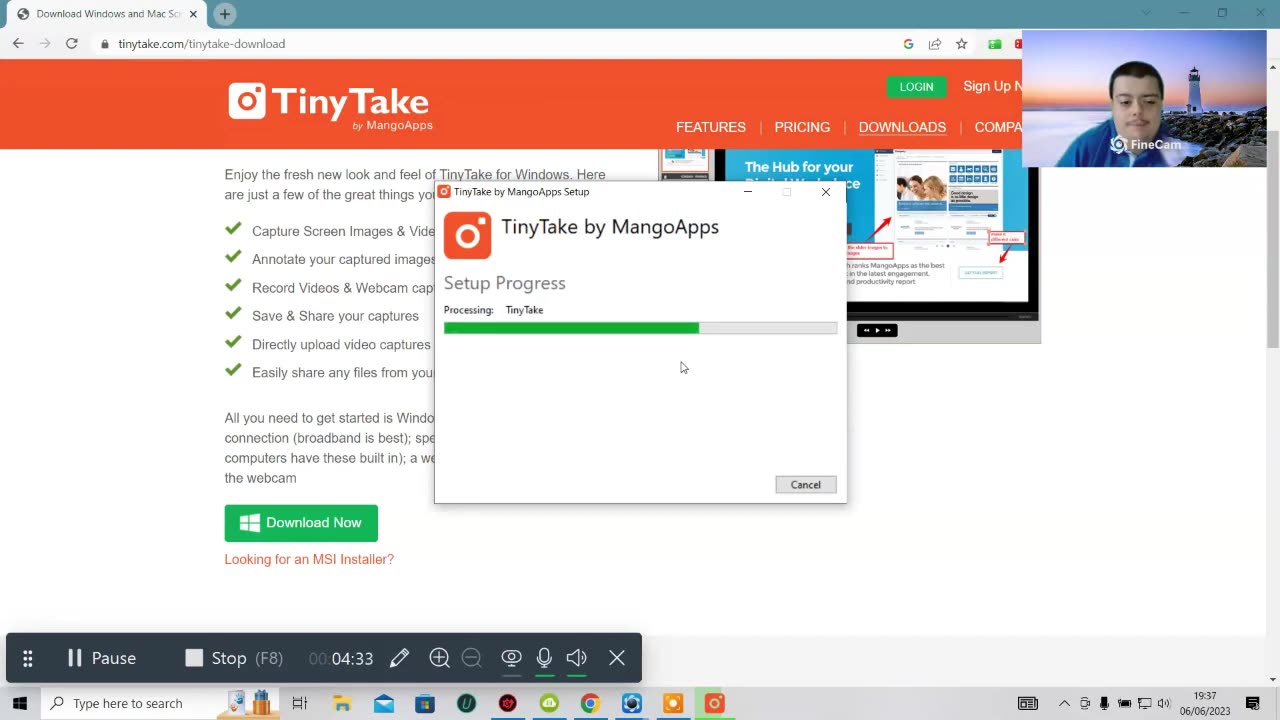Click the green extension icon in Chrome

(994, 44)
